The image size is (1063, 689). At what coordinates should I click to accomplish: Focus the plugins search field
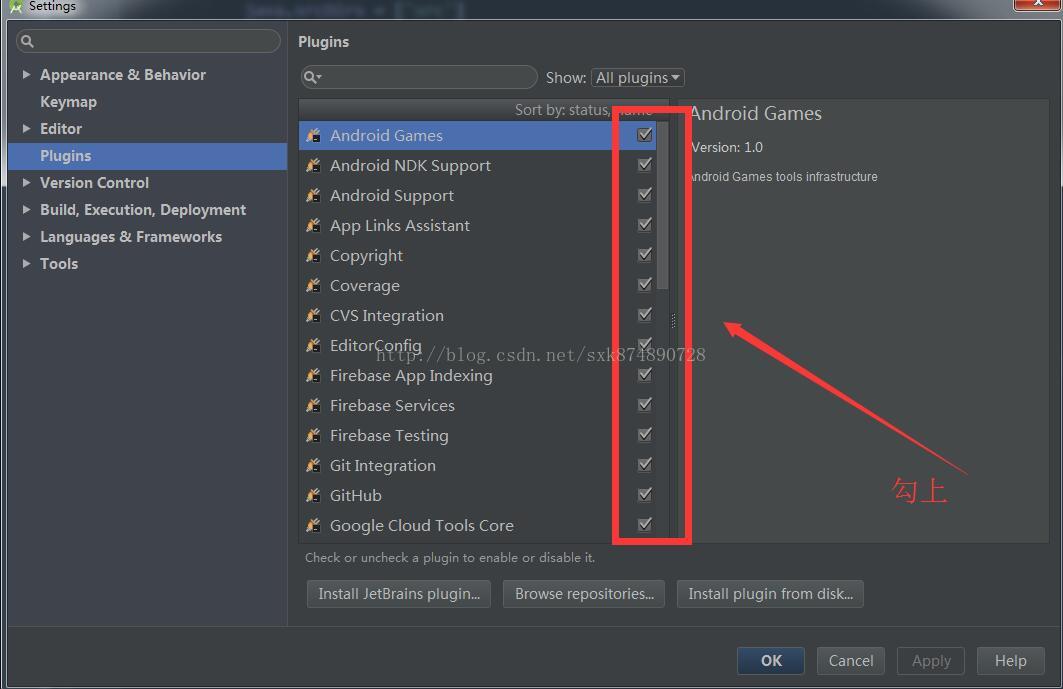[418, 77]
